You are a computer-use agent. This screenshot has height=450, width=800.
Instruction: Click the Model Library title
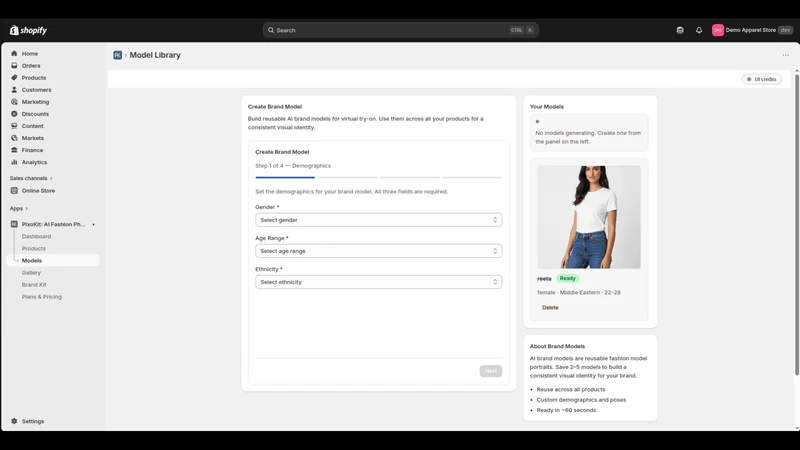[155, 55]
